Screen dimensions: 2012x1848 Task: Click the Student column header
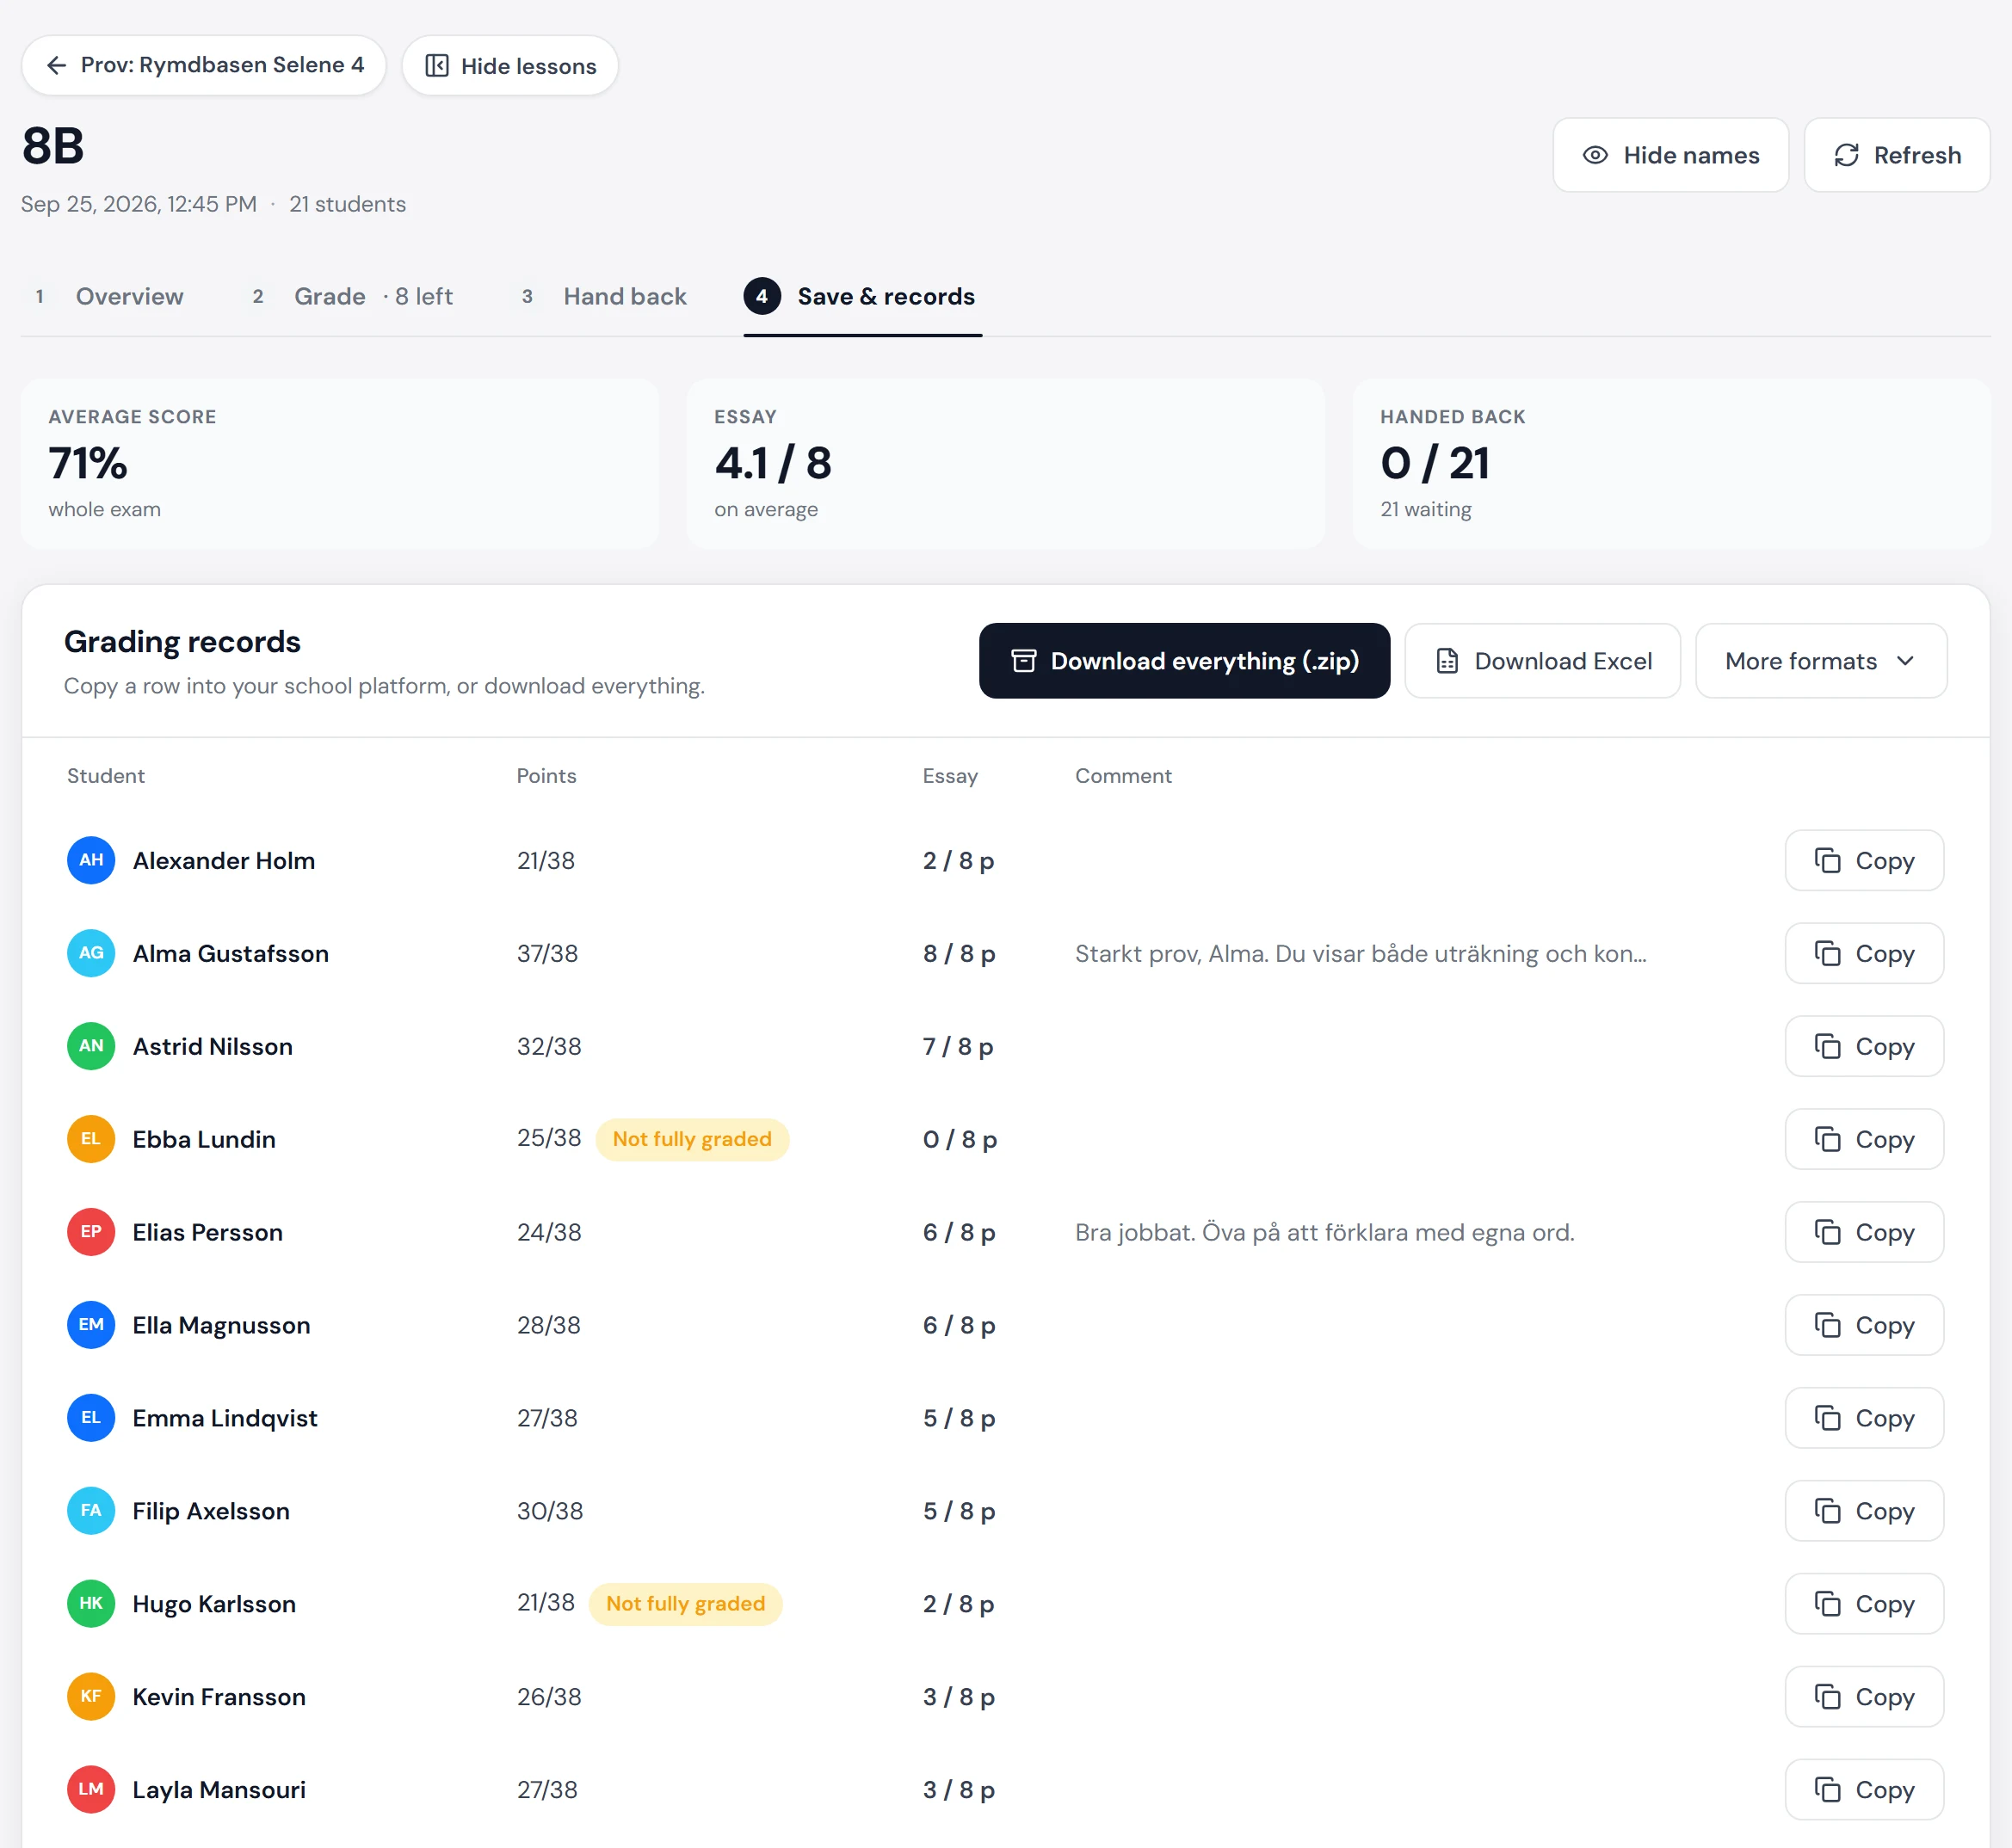(x=106, y=776)
